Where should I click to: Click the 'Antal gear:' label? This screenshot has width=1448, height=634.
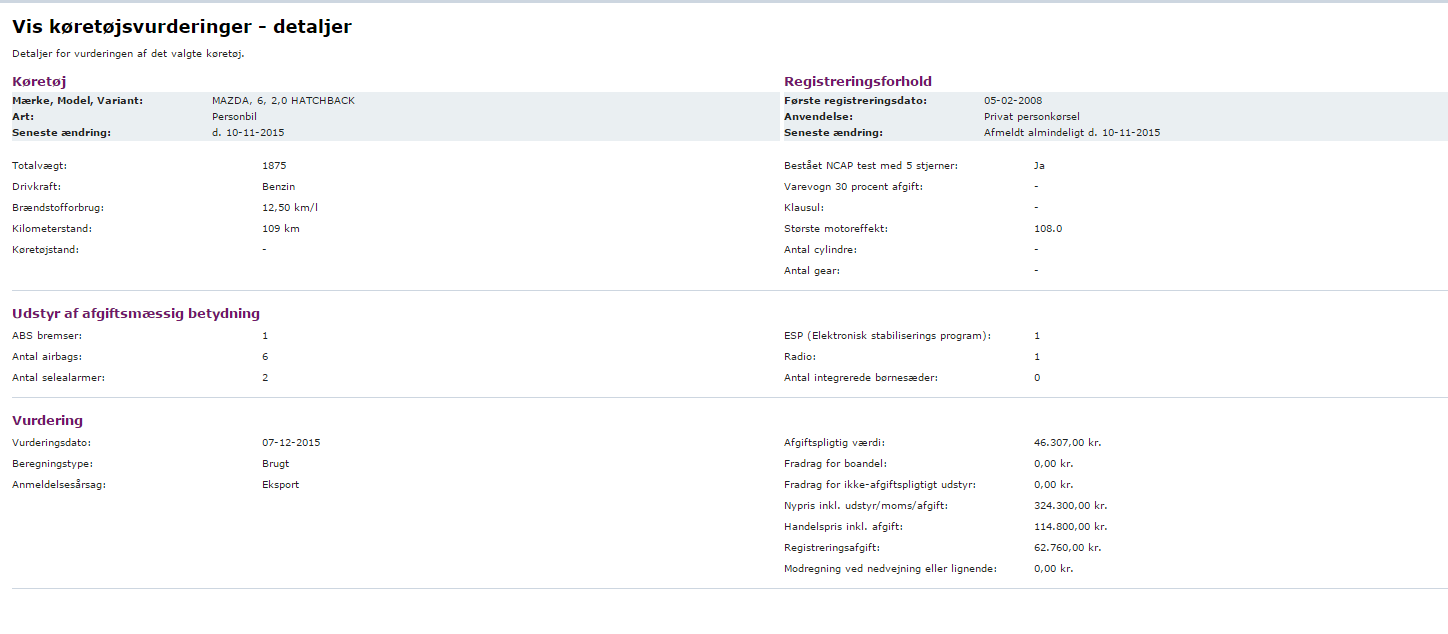[x=811, y=270]
